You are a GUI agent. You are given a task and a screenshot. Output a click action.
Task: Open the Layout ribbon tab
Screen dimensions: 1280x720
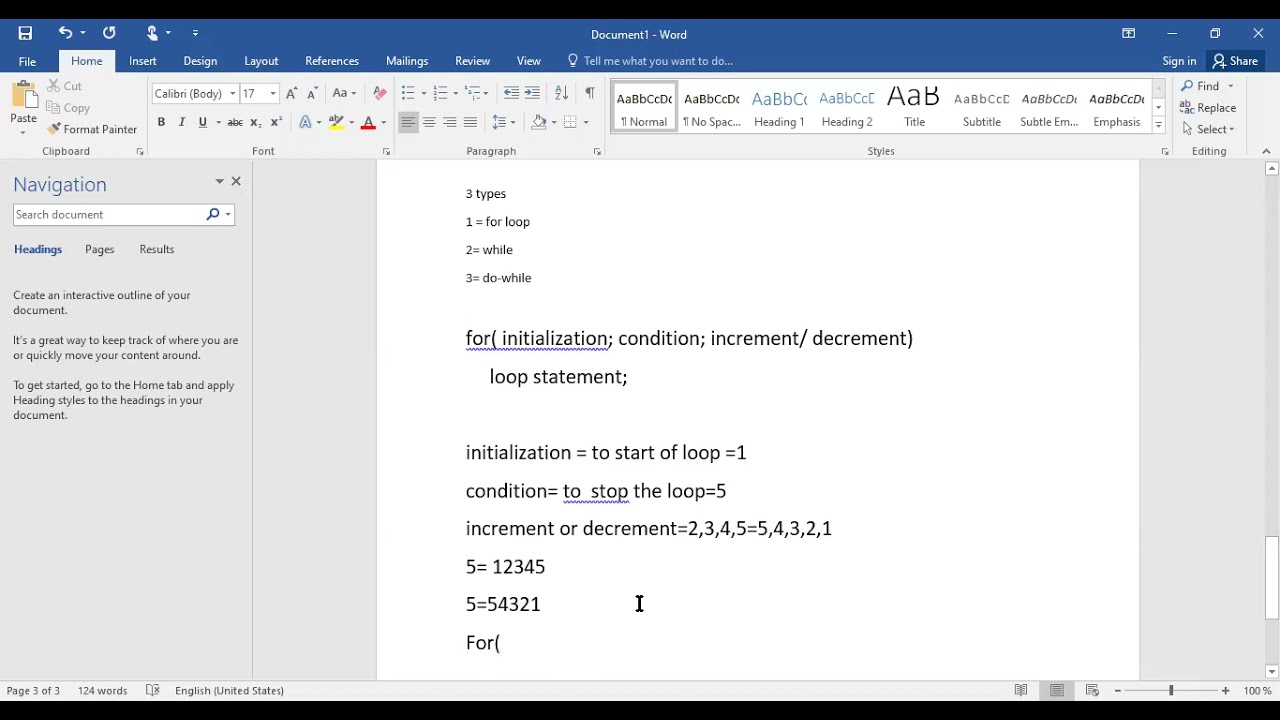pyautogui.click(x=261, y=61)
